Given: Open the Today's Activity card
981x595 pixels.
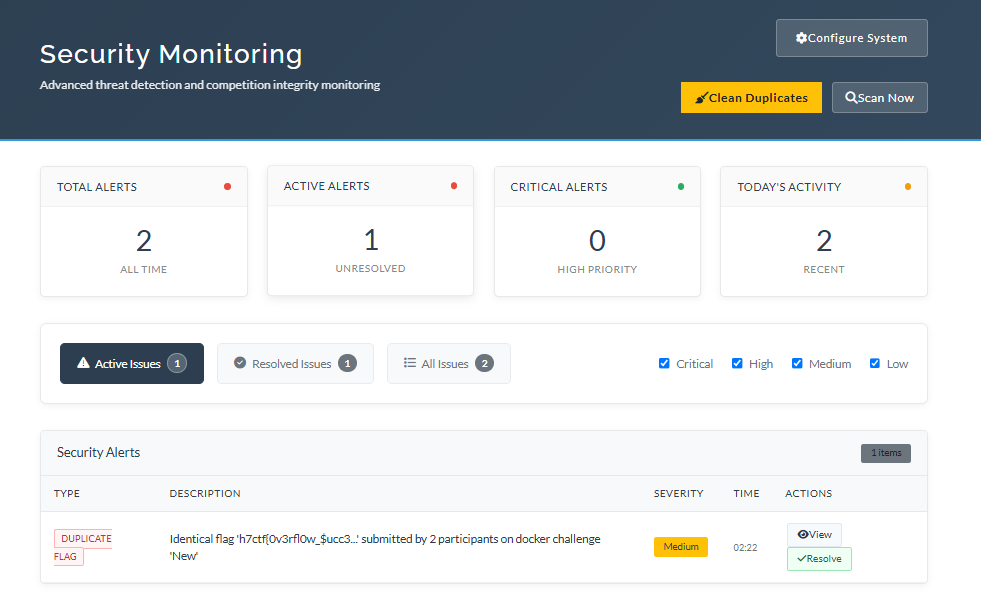Looking at the screenshot, I should pyautogui.click(x=823, y=231).
